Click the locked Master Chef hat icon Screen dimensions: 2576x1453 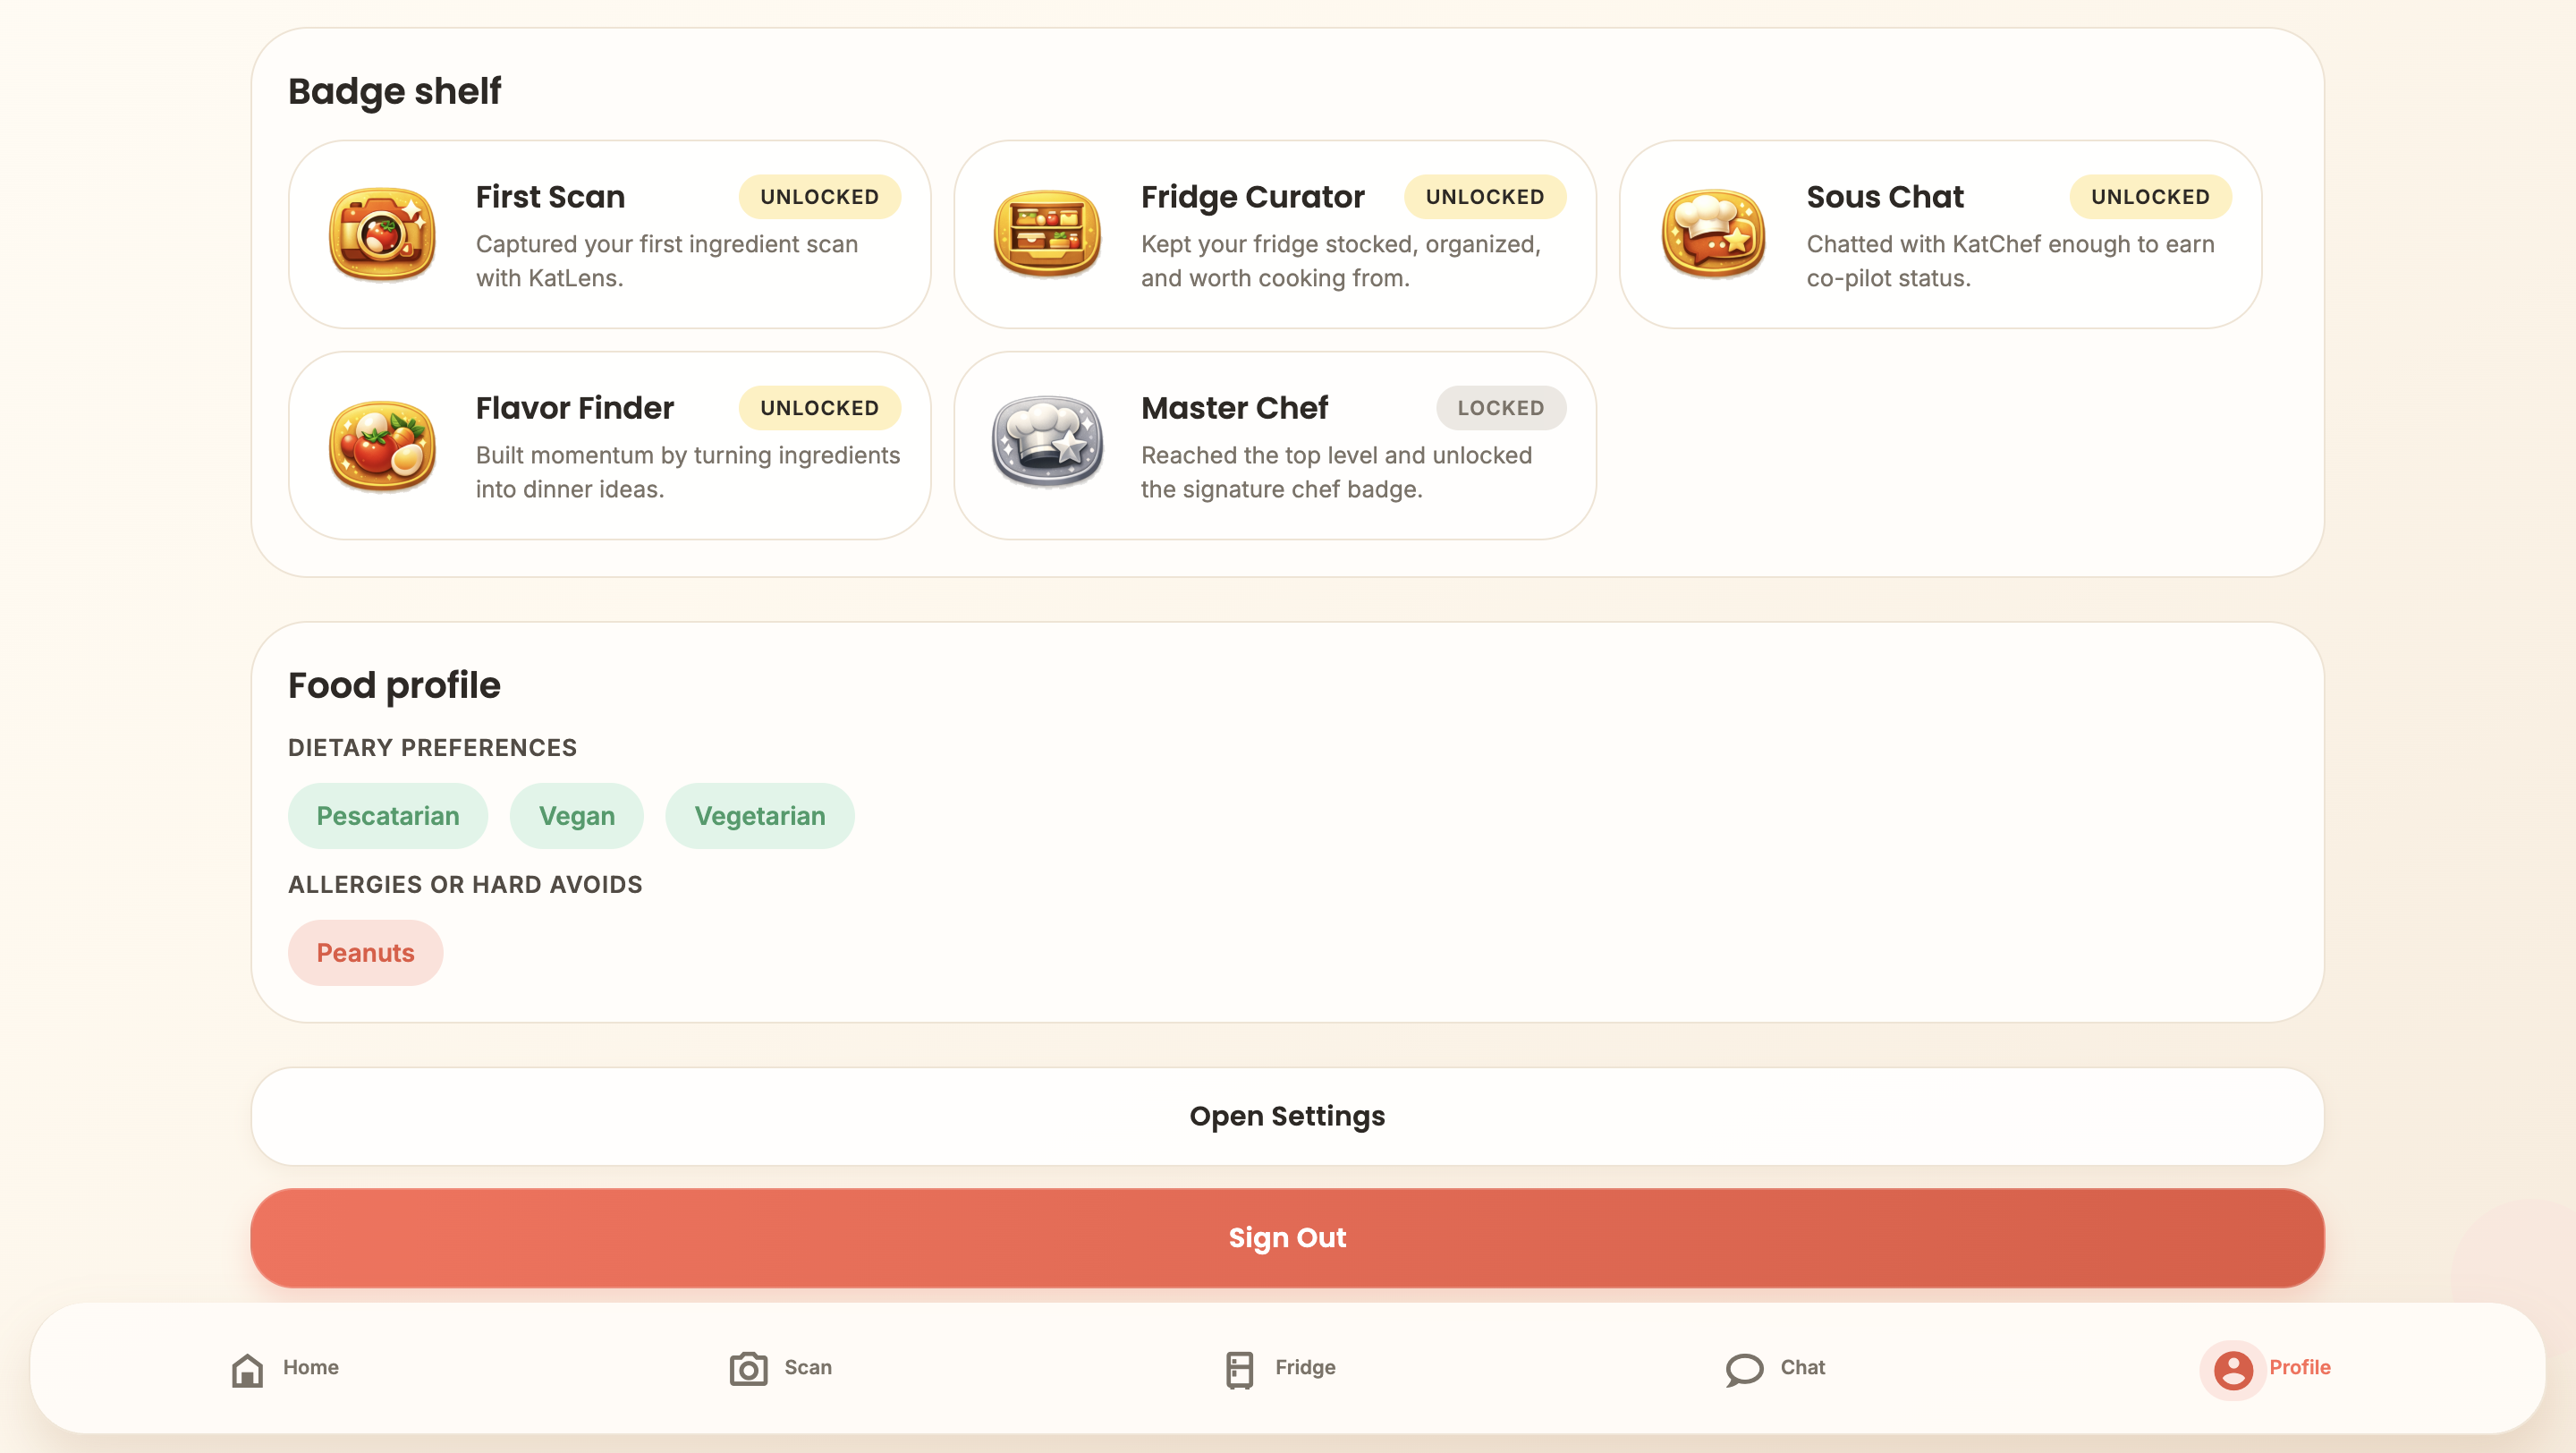(x=1047, y=441)
